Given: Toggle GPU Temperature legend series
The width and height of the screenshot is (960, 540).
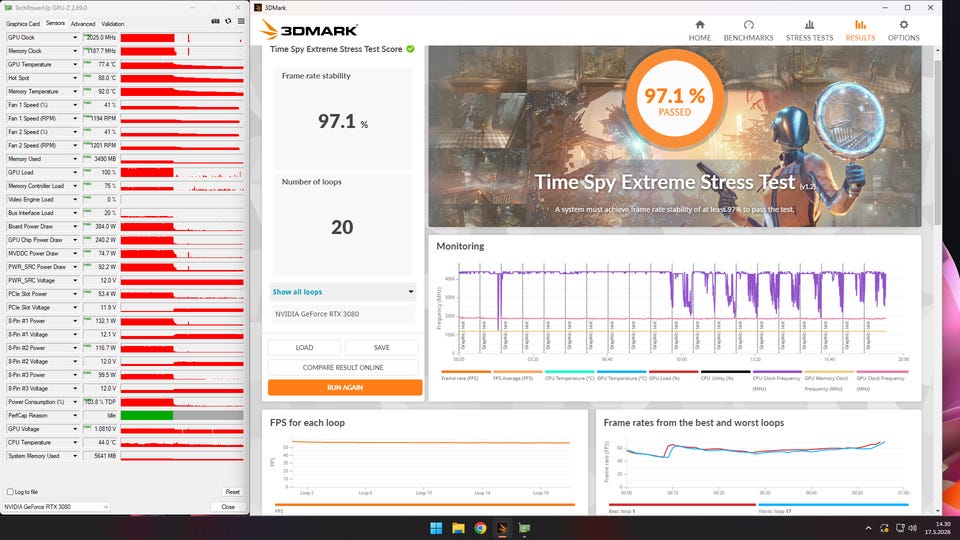Looking at the screenshot, I should tap(621, 375).
